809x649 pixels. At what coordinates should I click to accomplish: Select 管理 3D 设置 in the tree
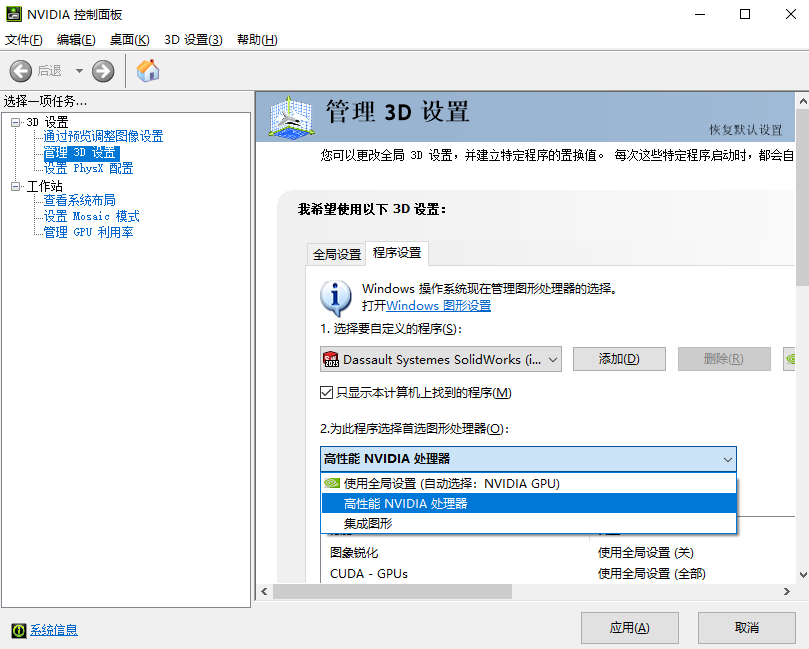click(x=81, y=153)
